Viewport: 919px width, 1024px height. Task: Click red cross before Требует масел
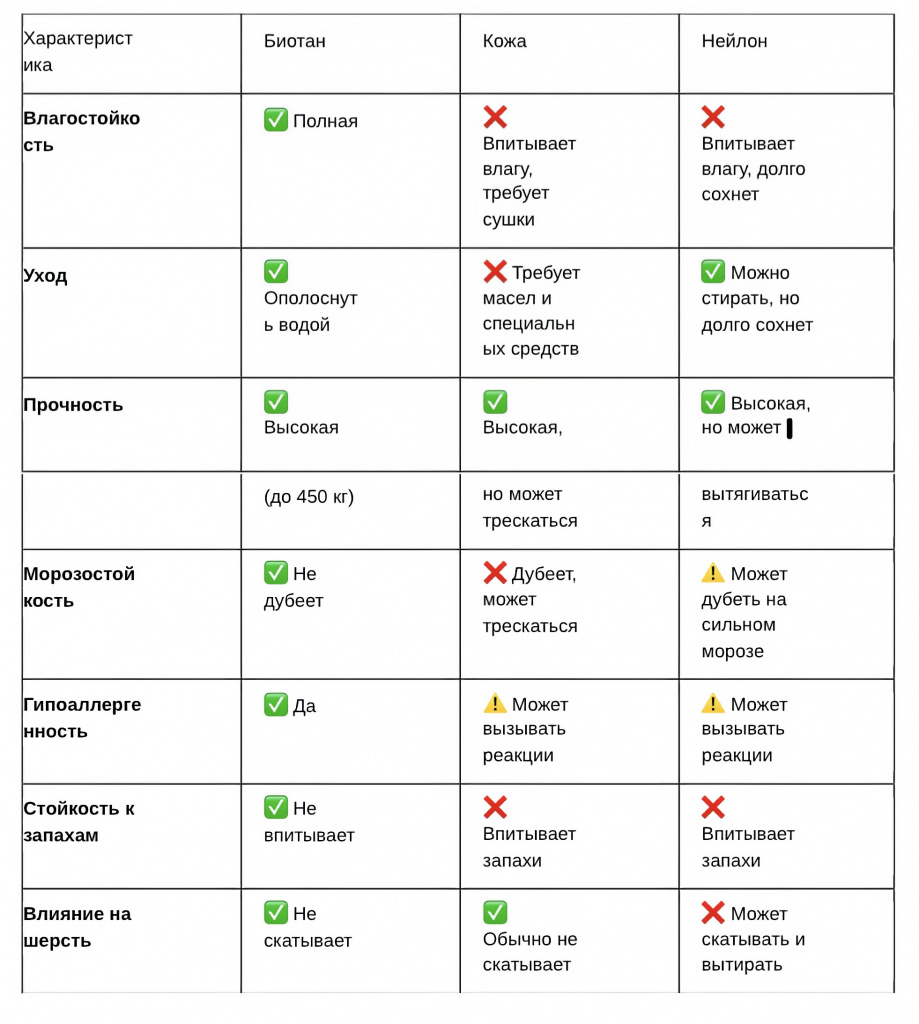pos(495,271)
